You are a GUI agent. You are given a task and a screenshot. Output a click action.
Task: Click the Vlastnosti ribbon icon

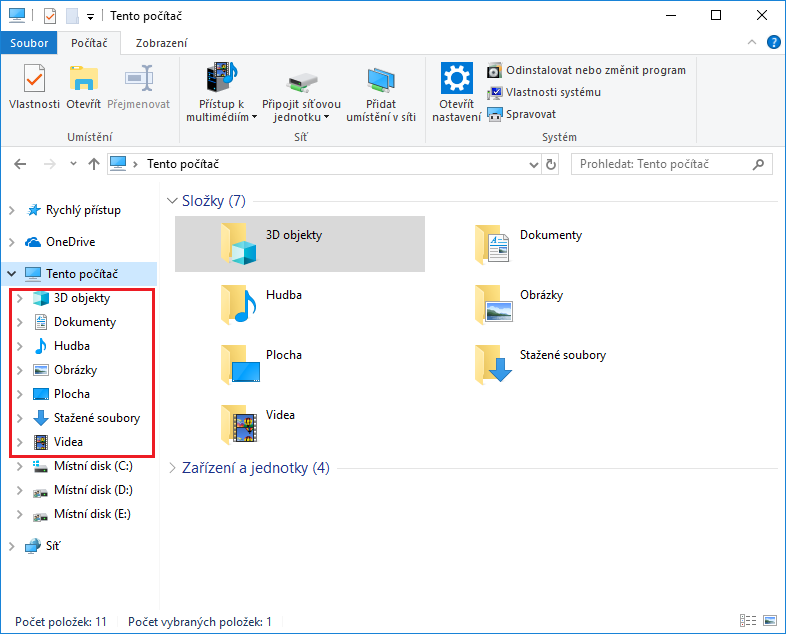point(34,79)
